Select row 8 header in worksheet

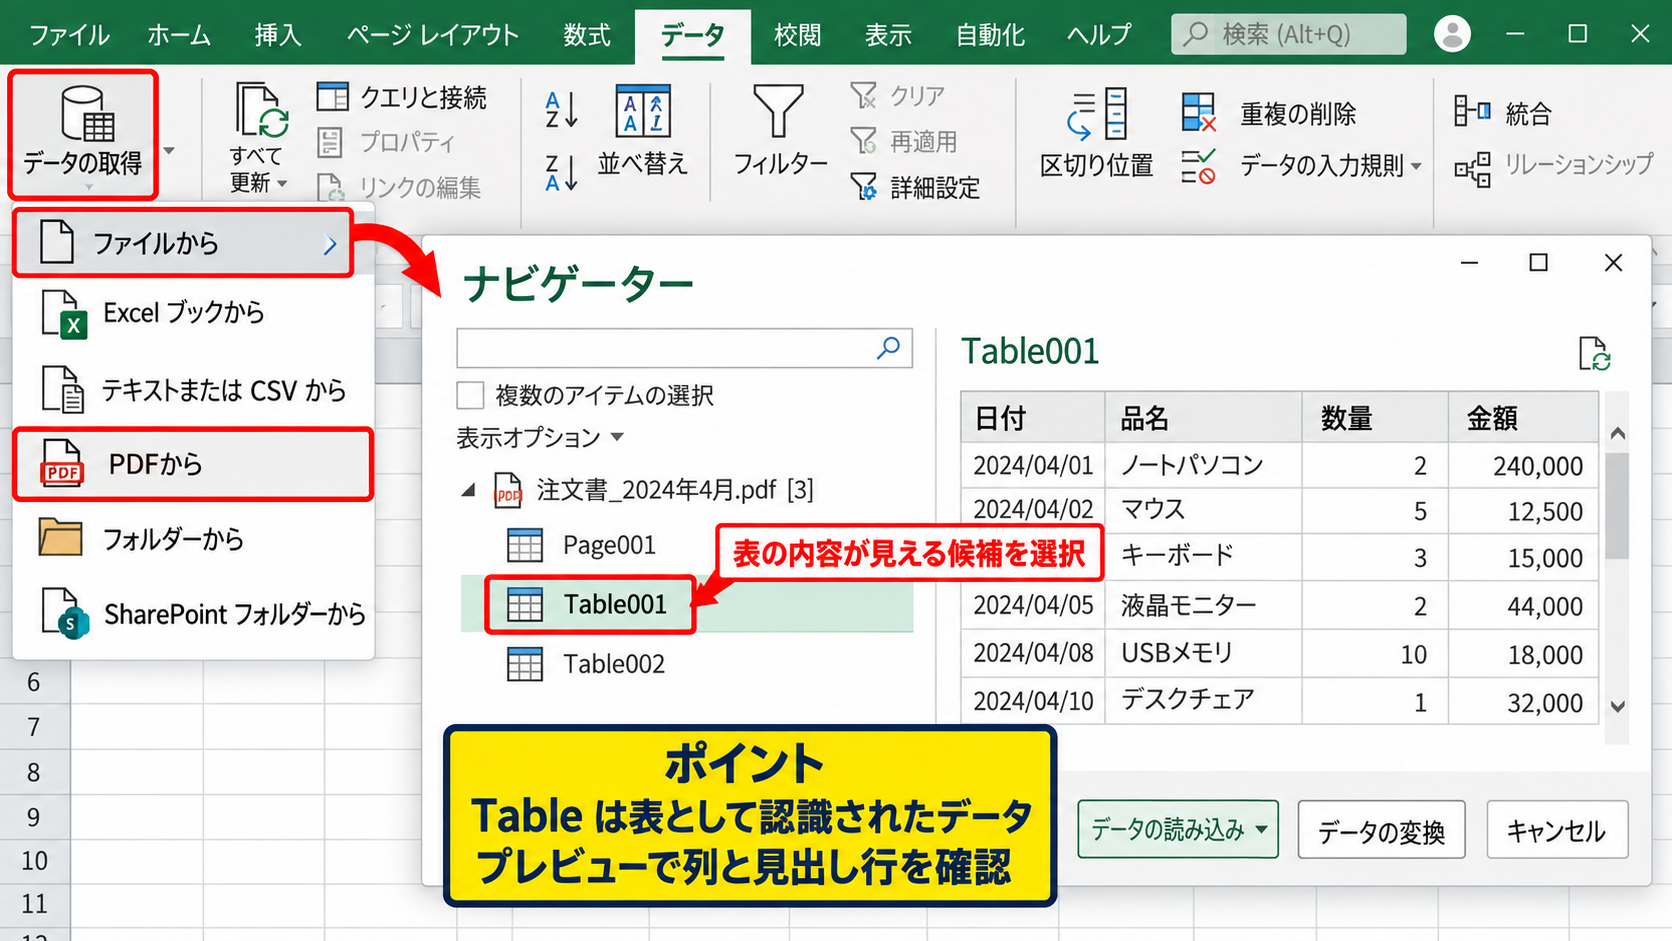click(34, 772)
